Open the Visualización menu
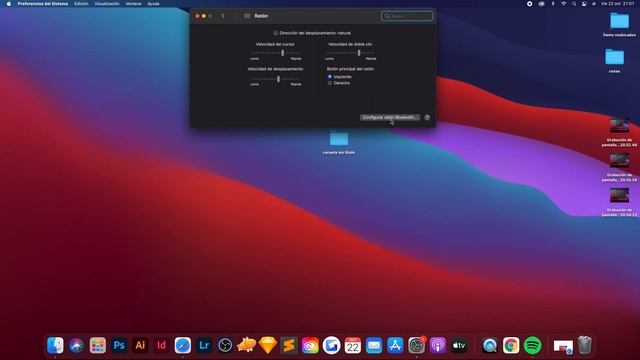The image size is (640, 360). [107, 4]
